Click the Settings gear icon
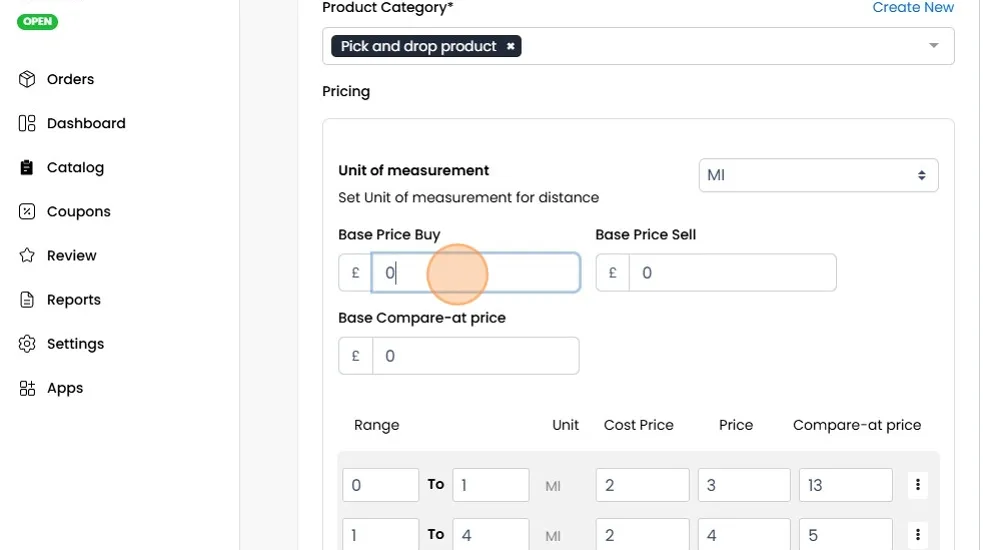 click(27, 344)
